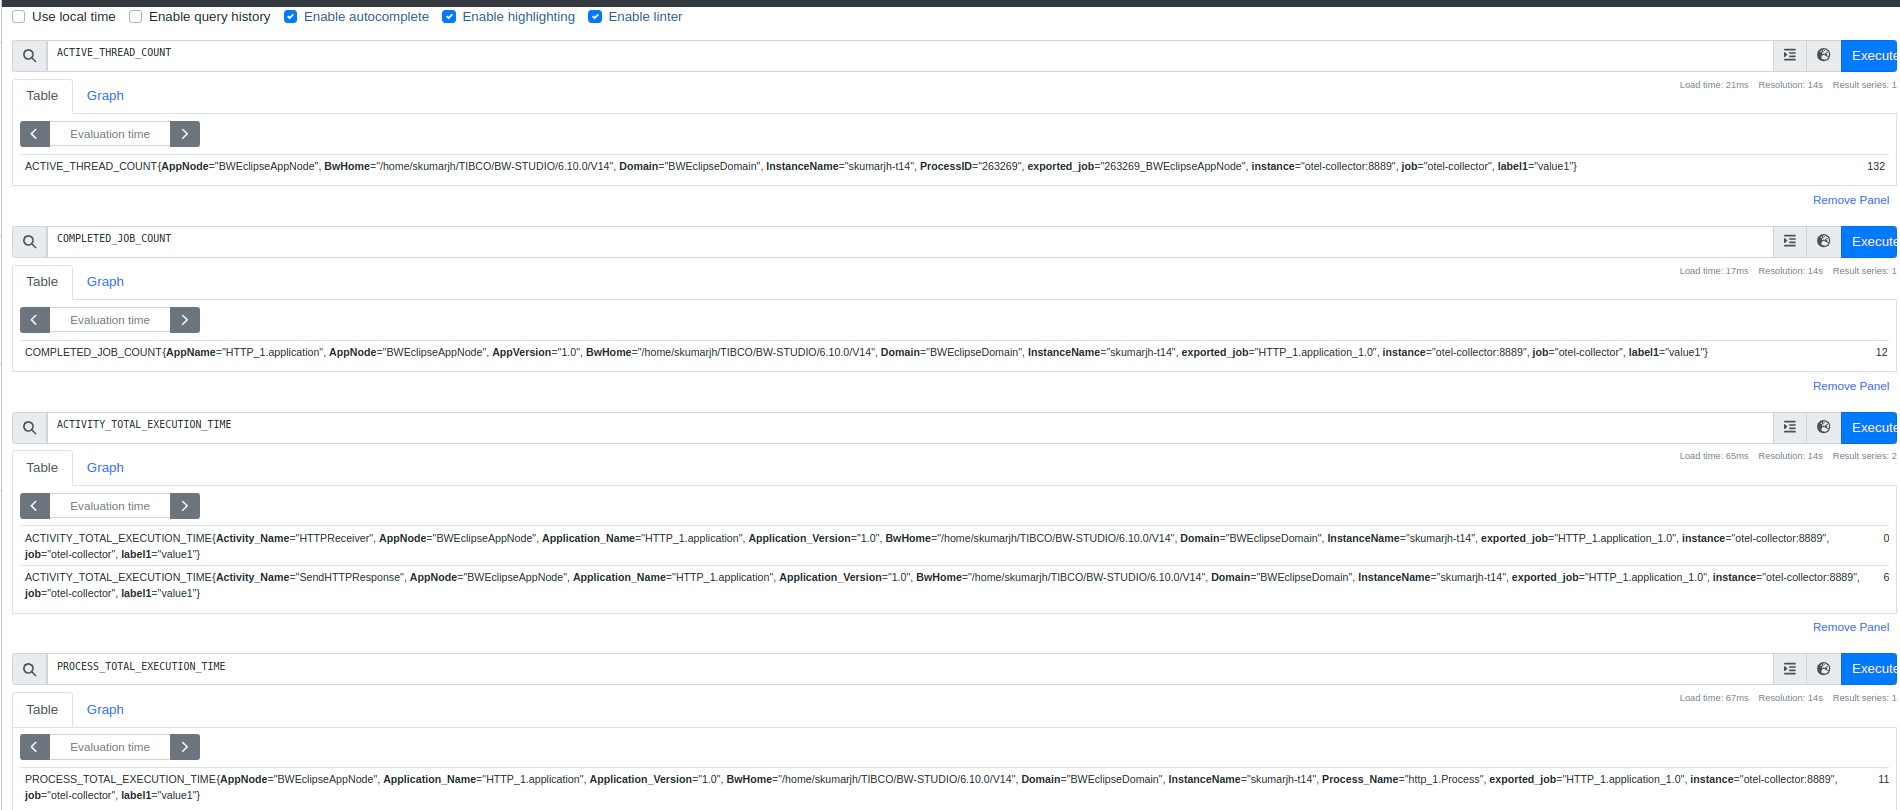
Task: Step evaluation time forward in ACTIVITY_TOTAL_EXECUTION_TIME panel
Action: 185,506
